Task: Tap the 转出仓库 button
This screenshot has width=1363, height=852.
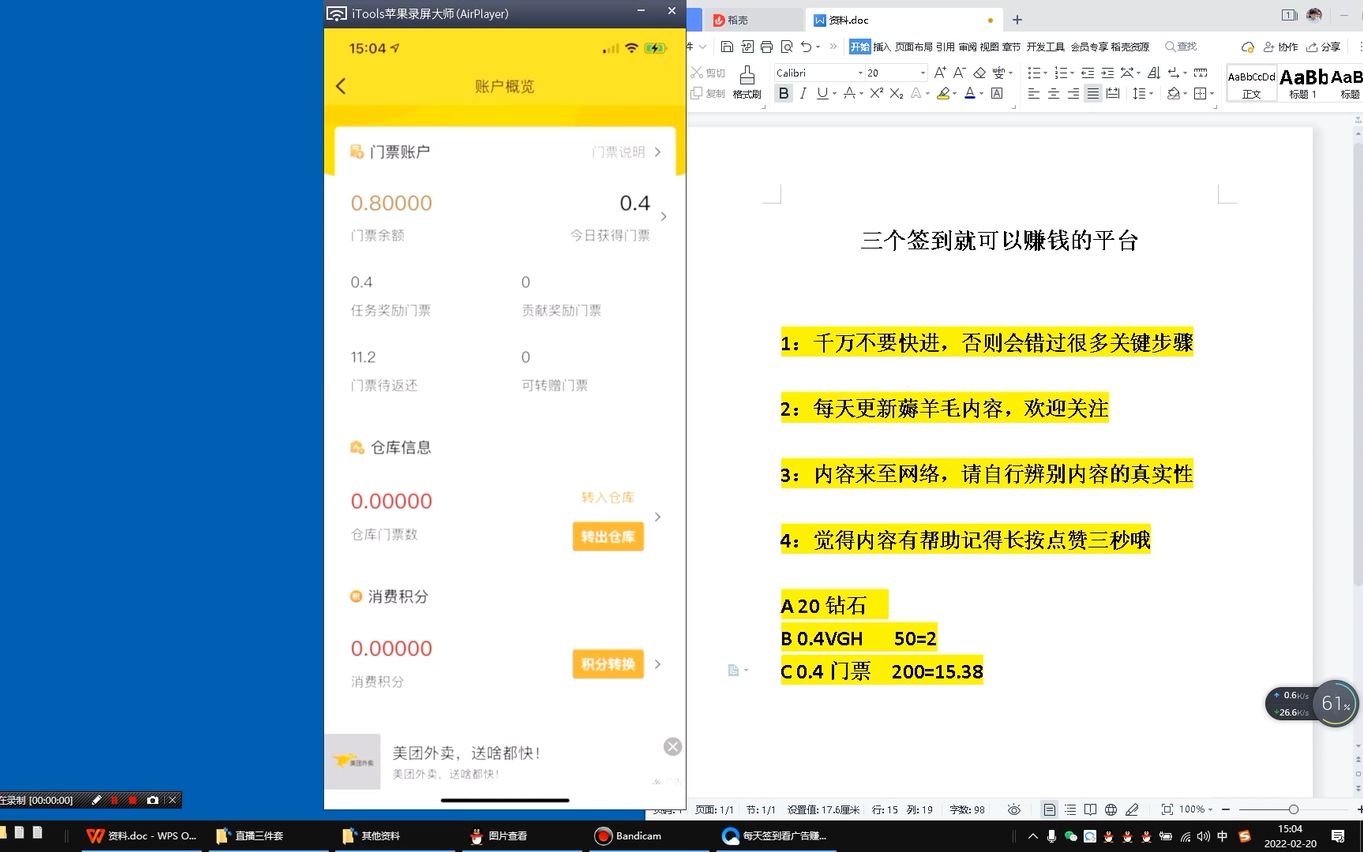Action: (608, 537)
